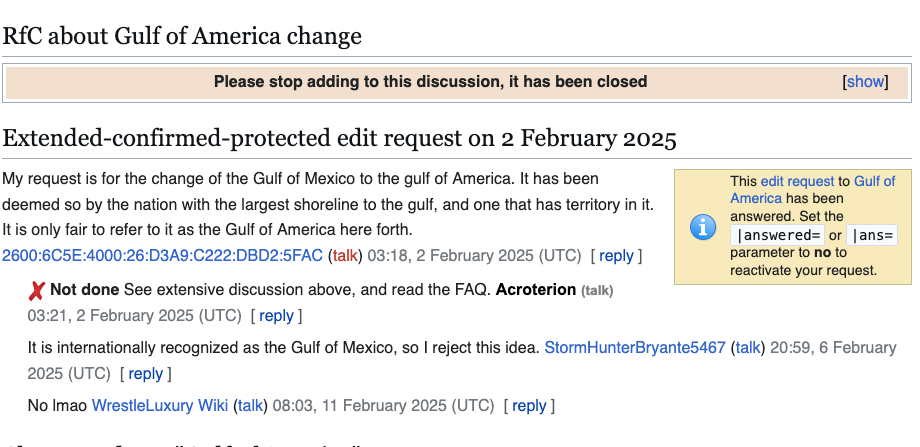This screenshot has height=447, width=920.
Task: Reply to Acroterion's Not done comment
Action: tap(276, 316)
